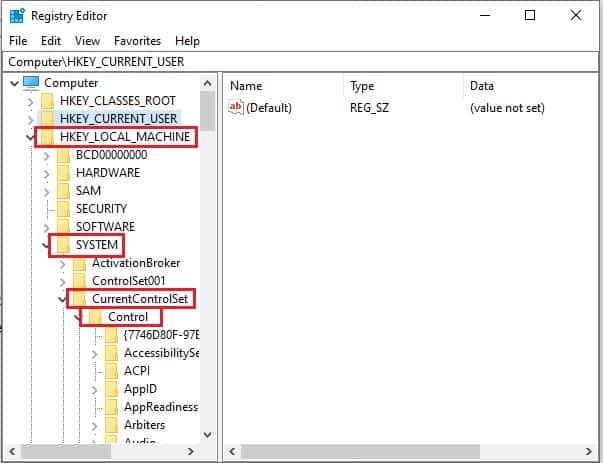Select the HKEY_CLASSES_ROOT folder icon

pyautogui.click(x=47, y=101)
